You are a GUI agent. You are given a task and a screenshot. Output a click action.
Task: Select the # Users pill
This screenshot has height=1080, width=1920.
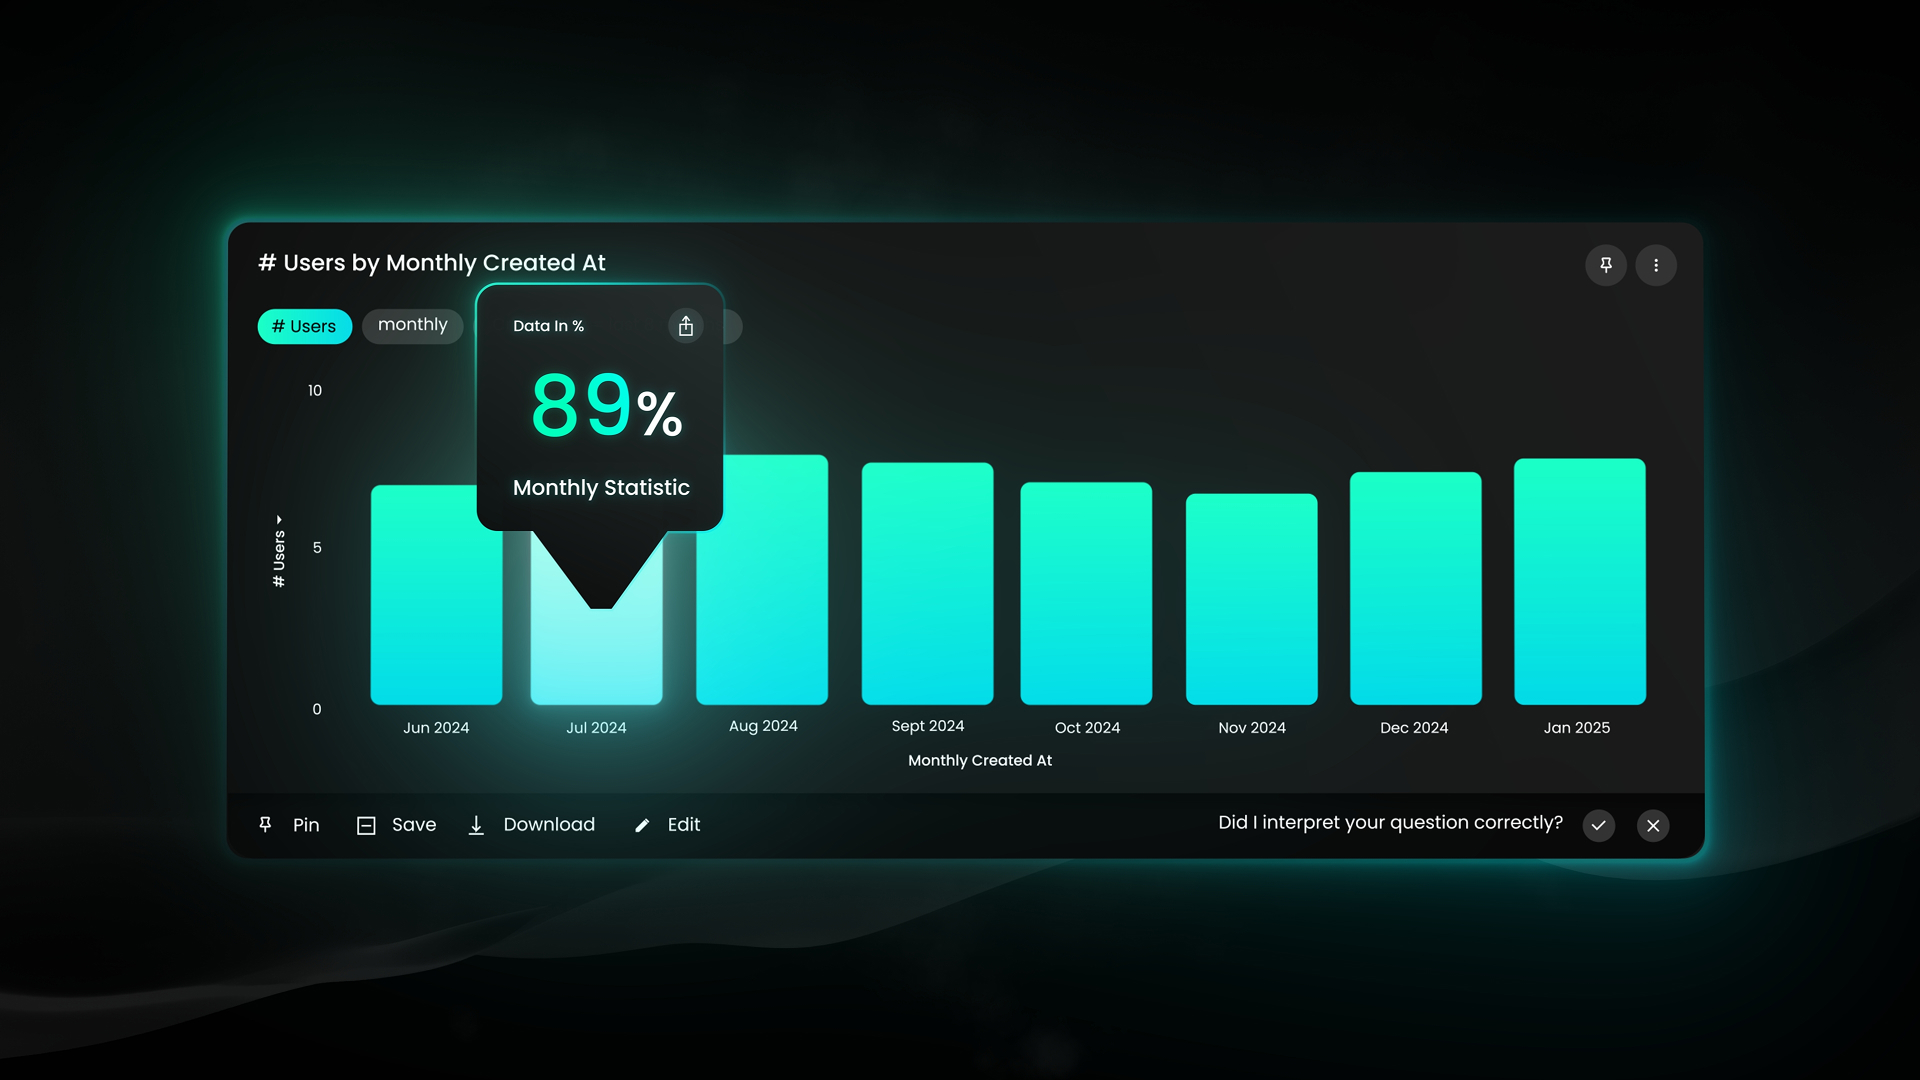pos(304,326)
